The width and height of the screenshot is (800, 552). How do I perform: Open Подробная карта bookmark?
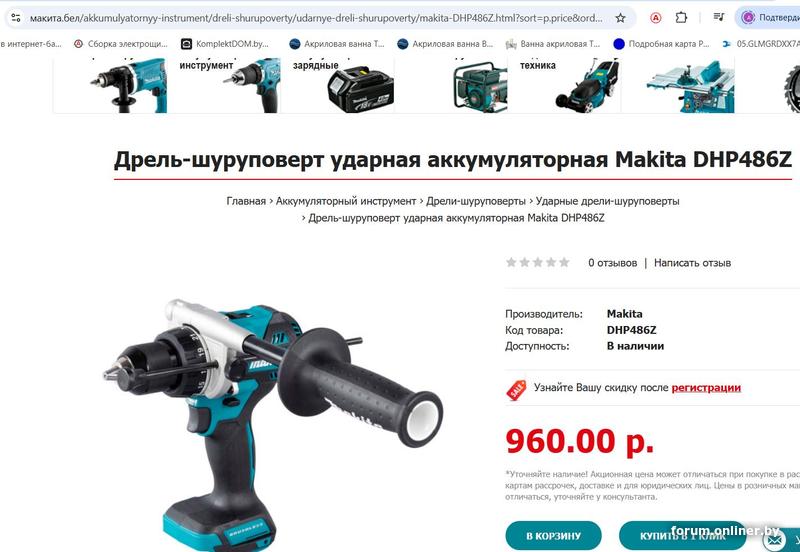[662, 44]
